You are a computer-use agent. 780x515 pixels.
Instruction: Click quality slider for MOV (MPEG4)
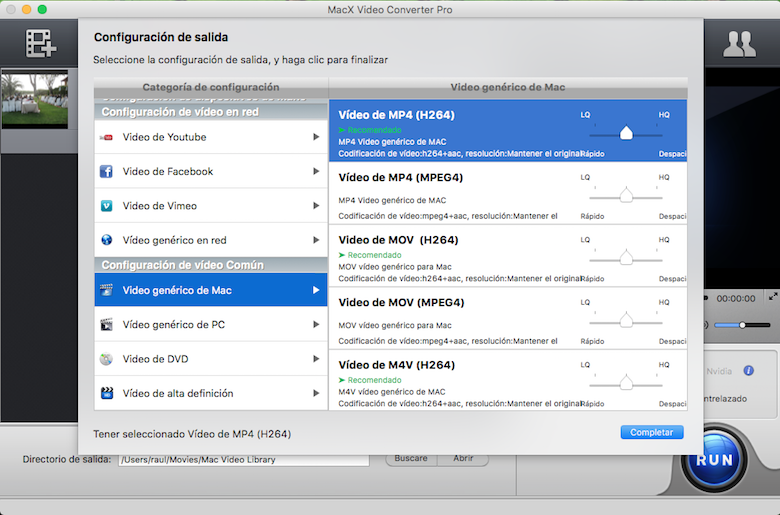tap(626, 321)
